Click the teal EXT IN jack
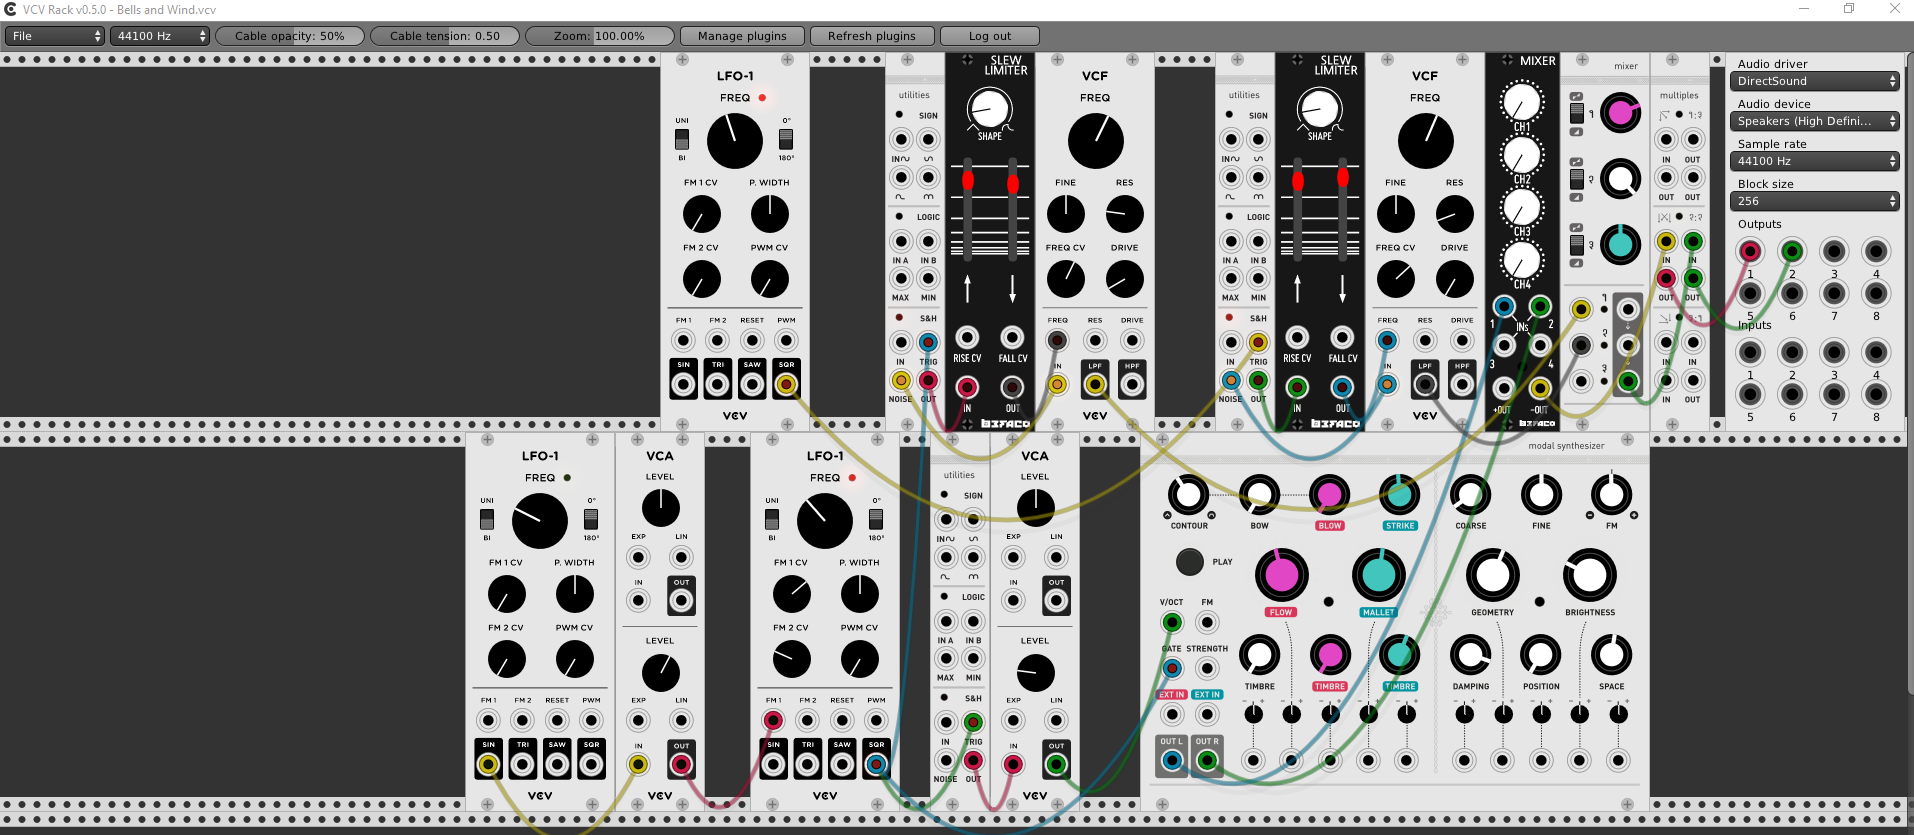Viewport: 1914px width, 835px height. 1207,714
